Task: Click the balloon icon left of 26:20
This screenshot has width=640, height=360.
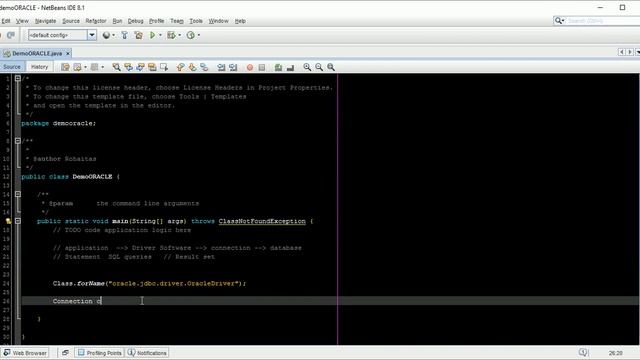Action: pos(583,353)
